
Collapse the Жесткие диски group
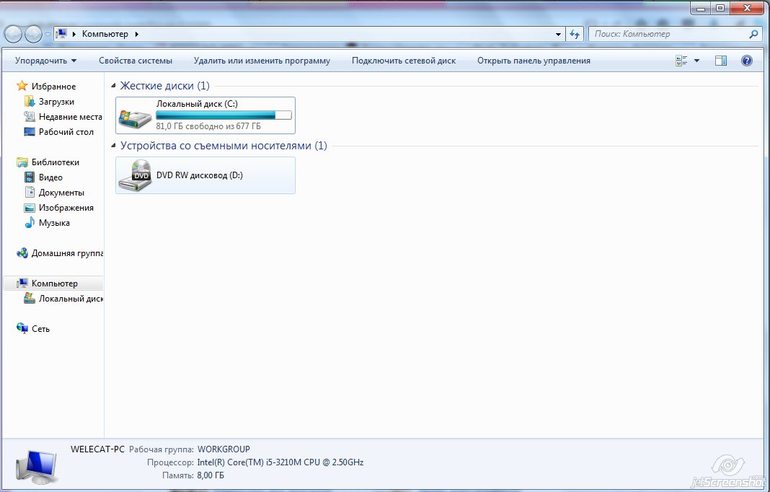pos(114,87)
